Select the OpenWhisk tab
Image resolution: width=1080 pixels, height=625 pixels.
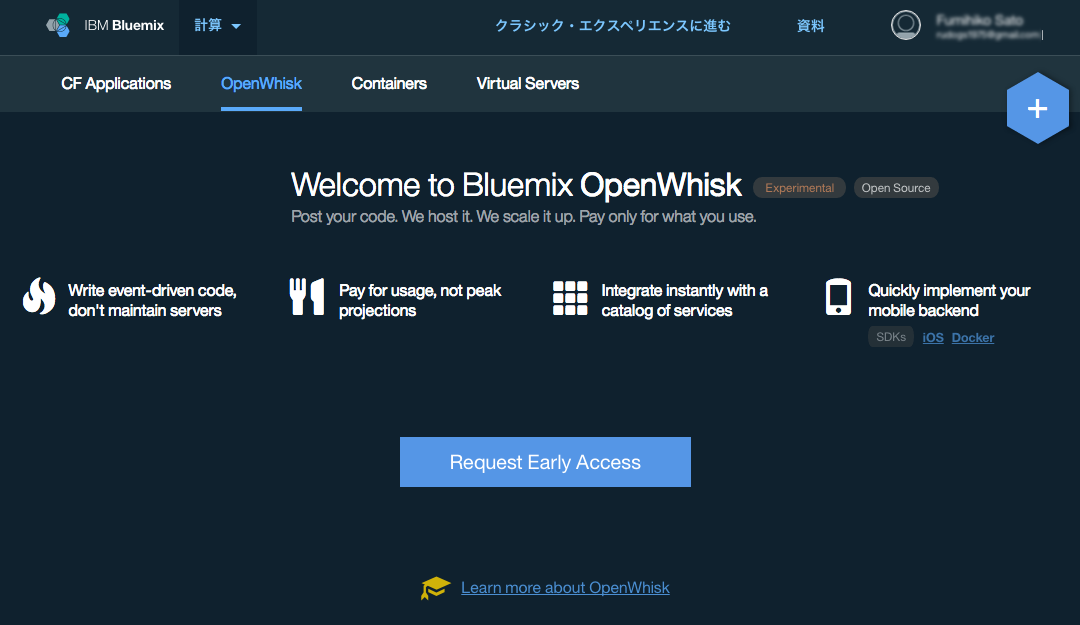coord(261,83)
